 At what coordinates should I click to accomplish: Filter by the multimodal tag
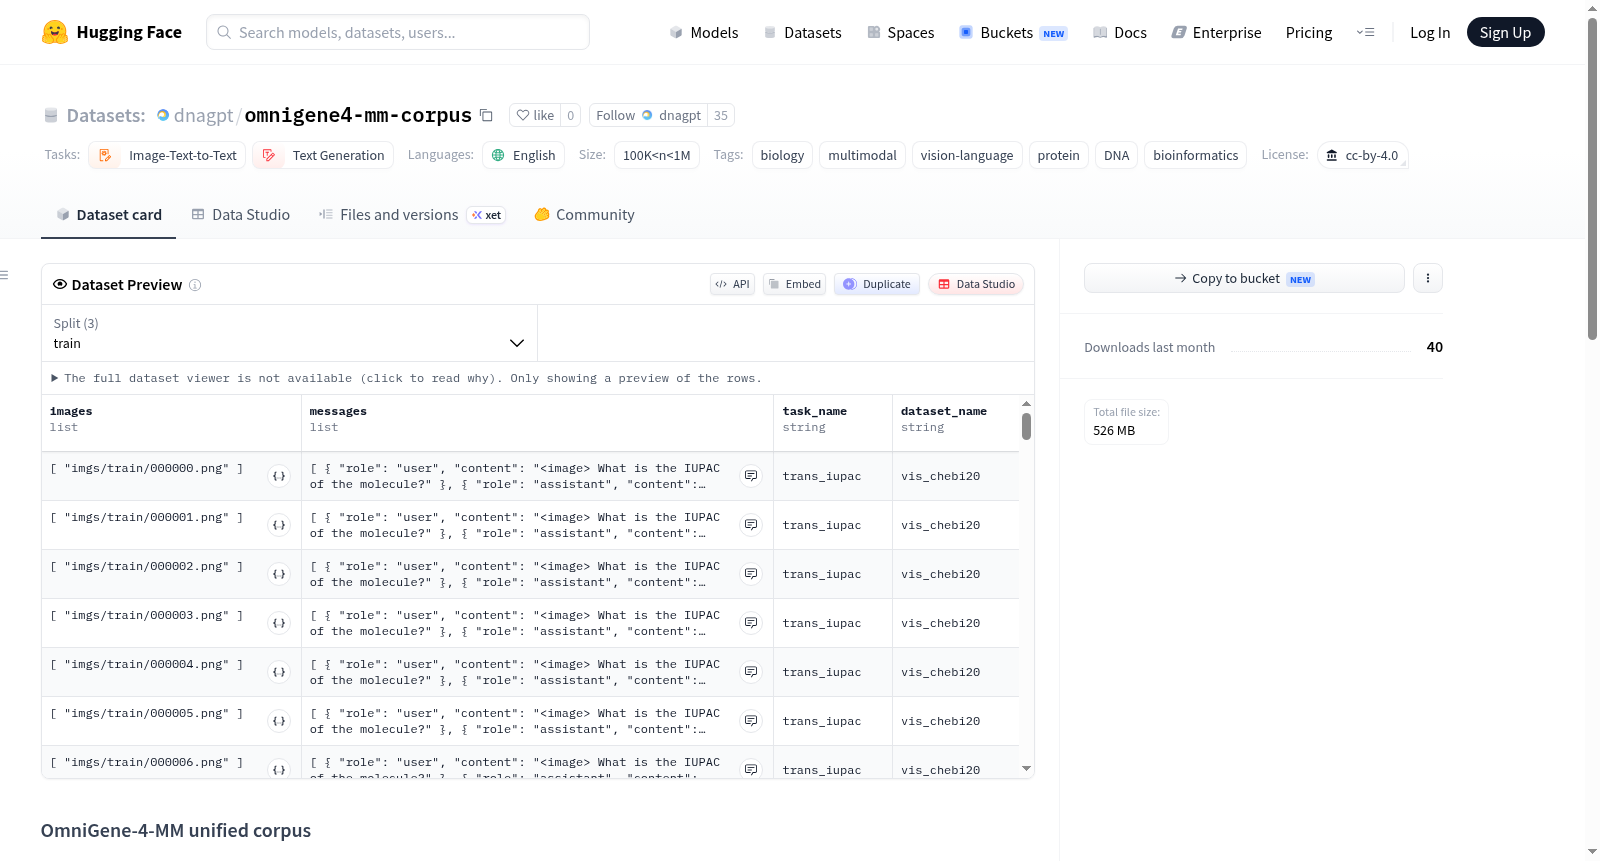point(862,155)
